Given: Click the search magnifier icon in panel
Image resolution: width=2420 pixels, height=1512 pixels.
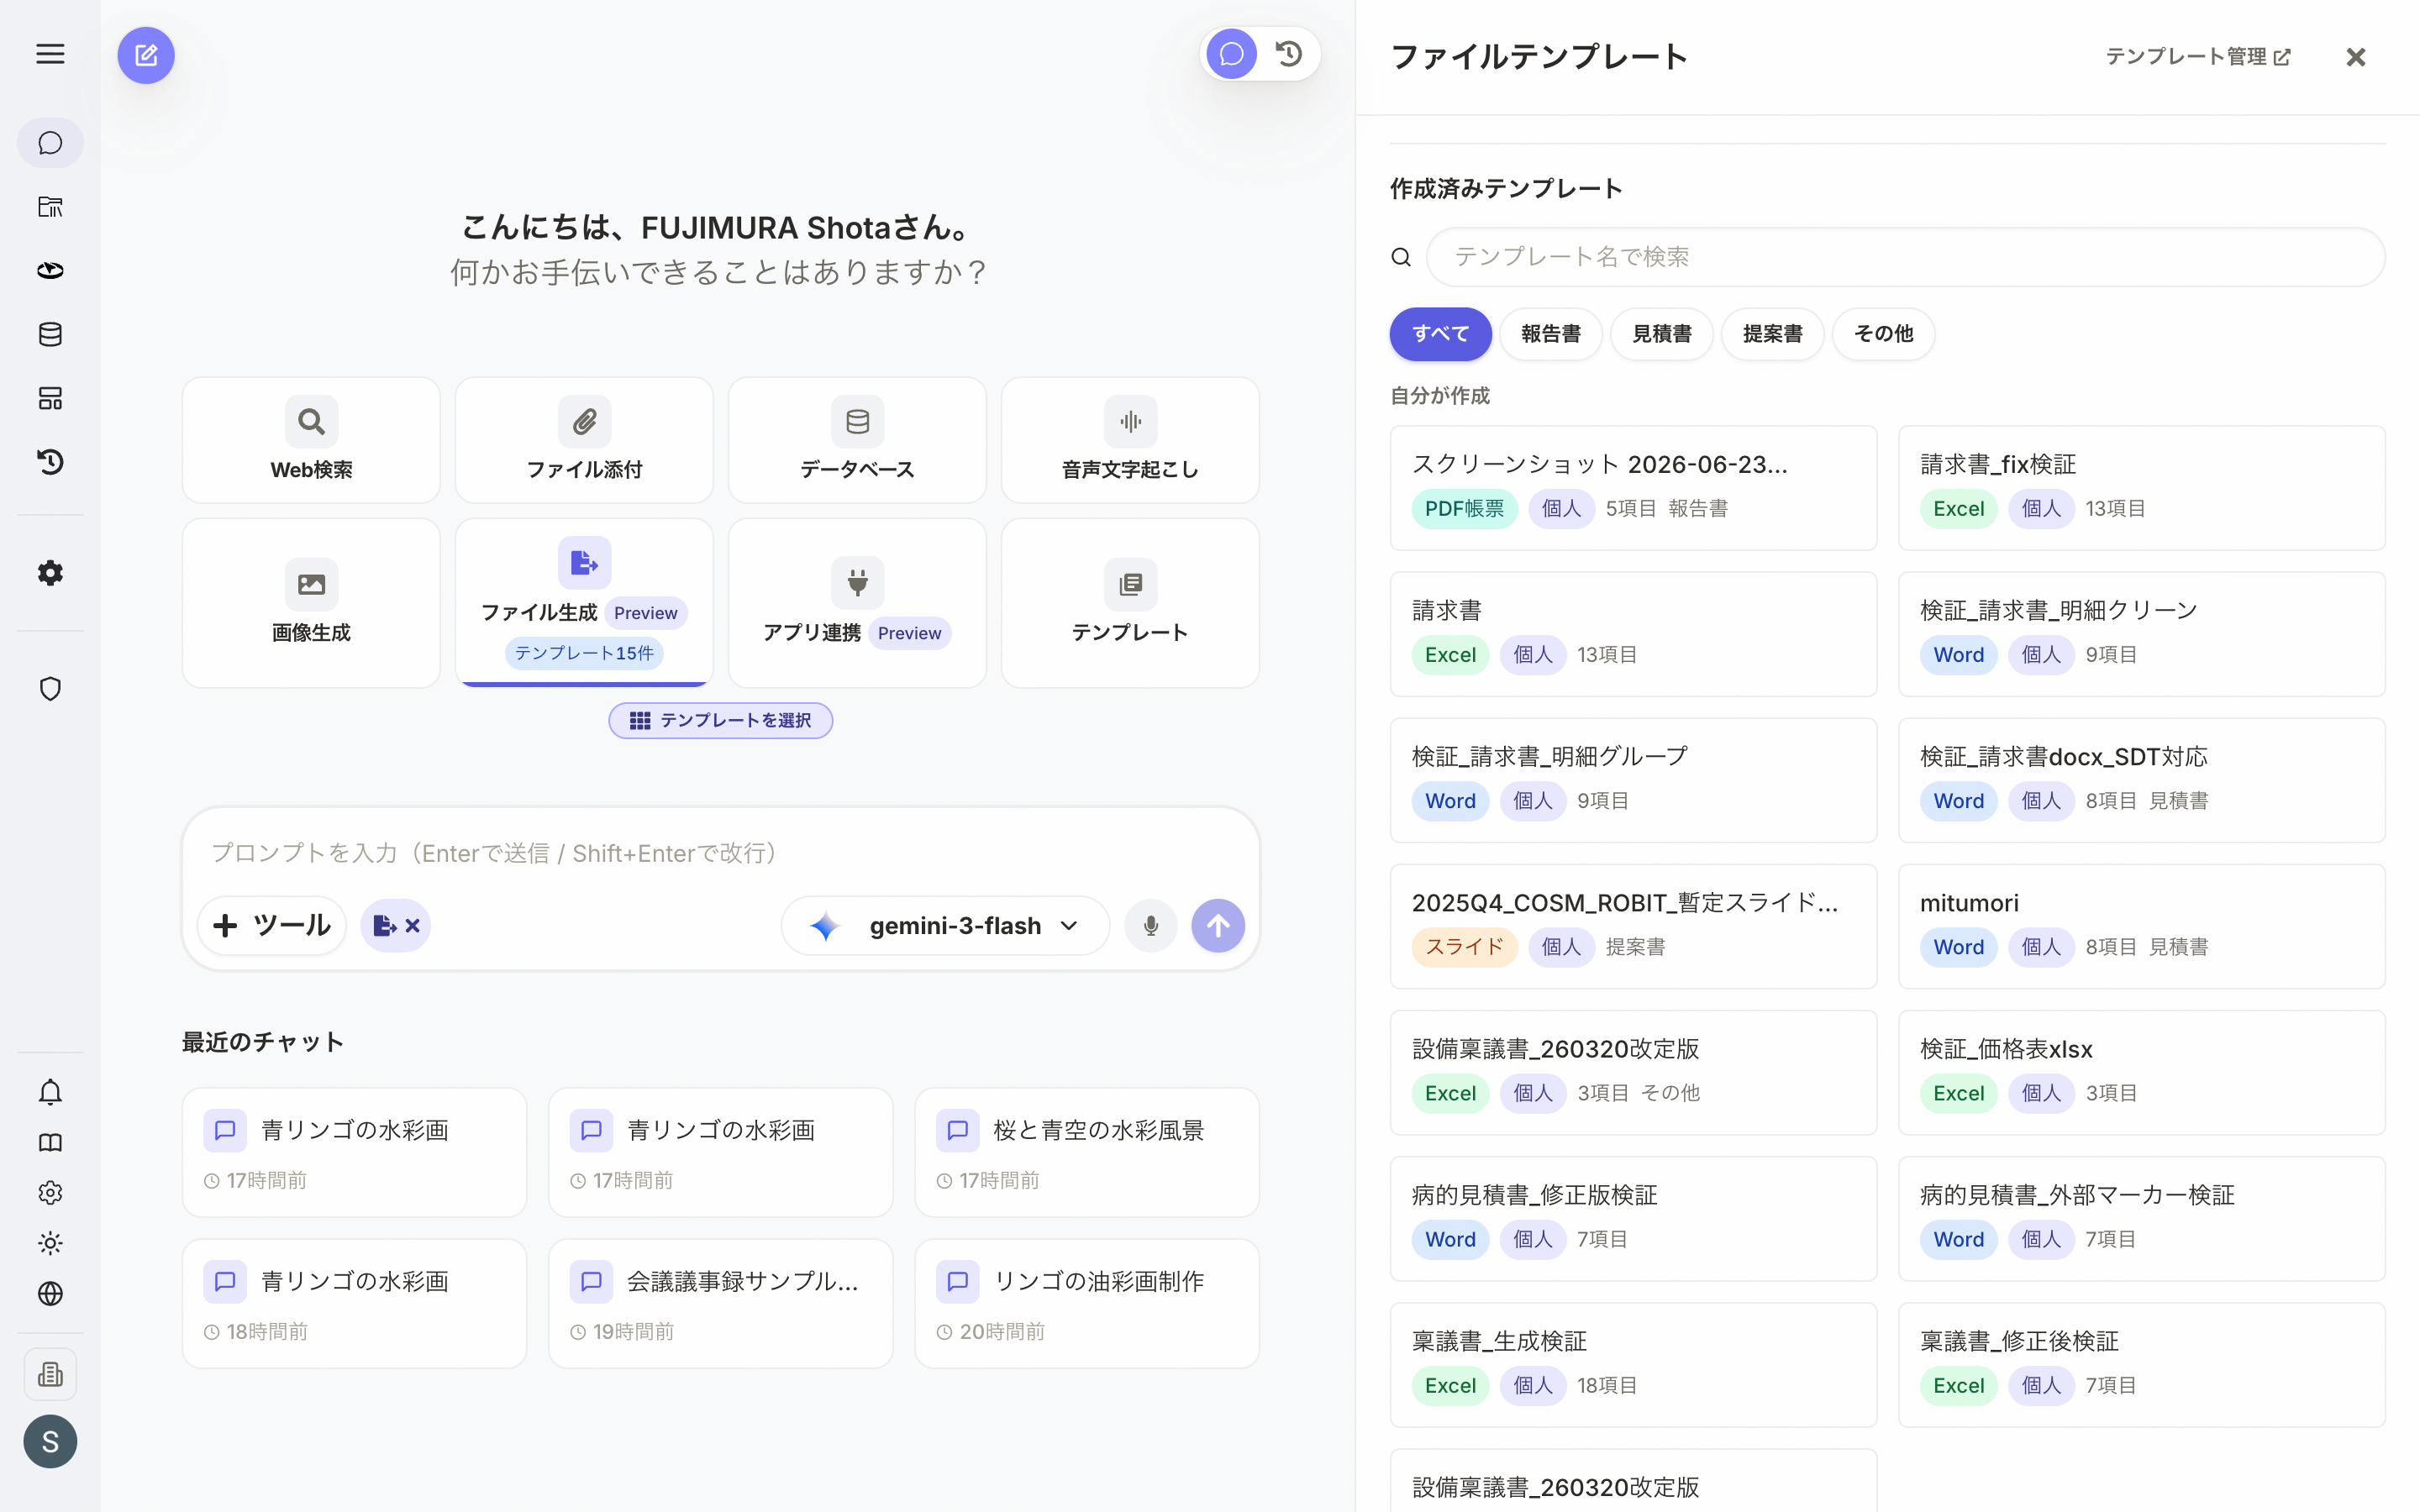Looking at the screenshot, I should click(x=1401, y=257).
